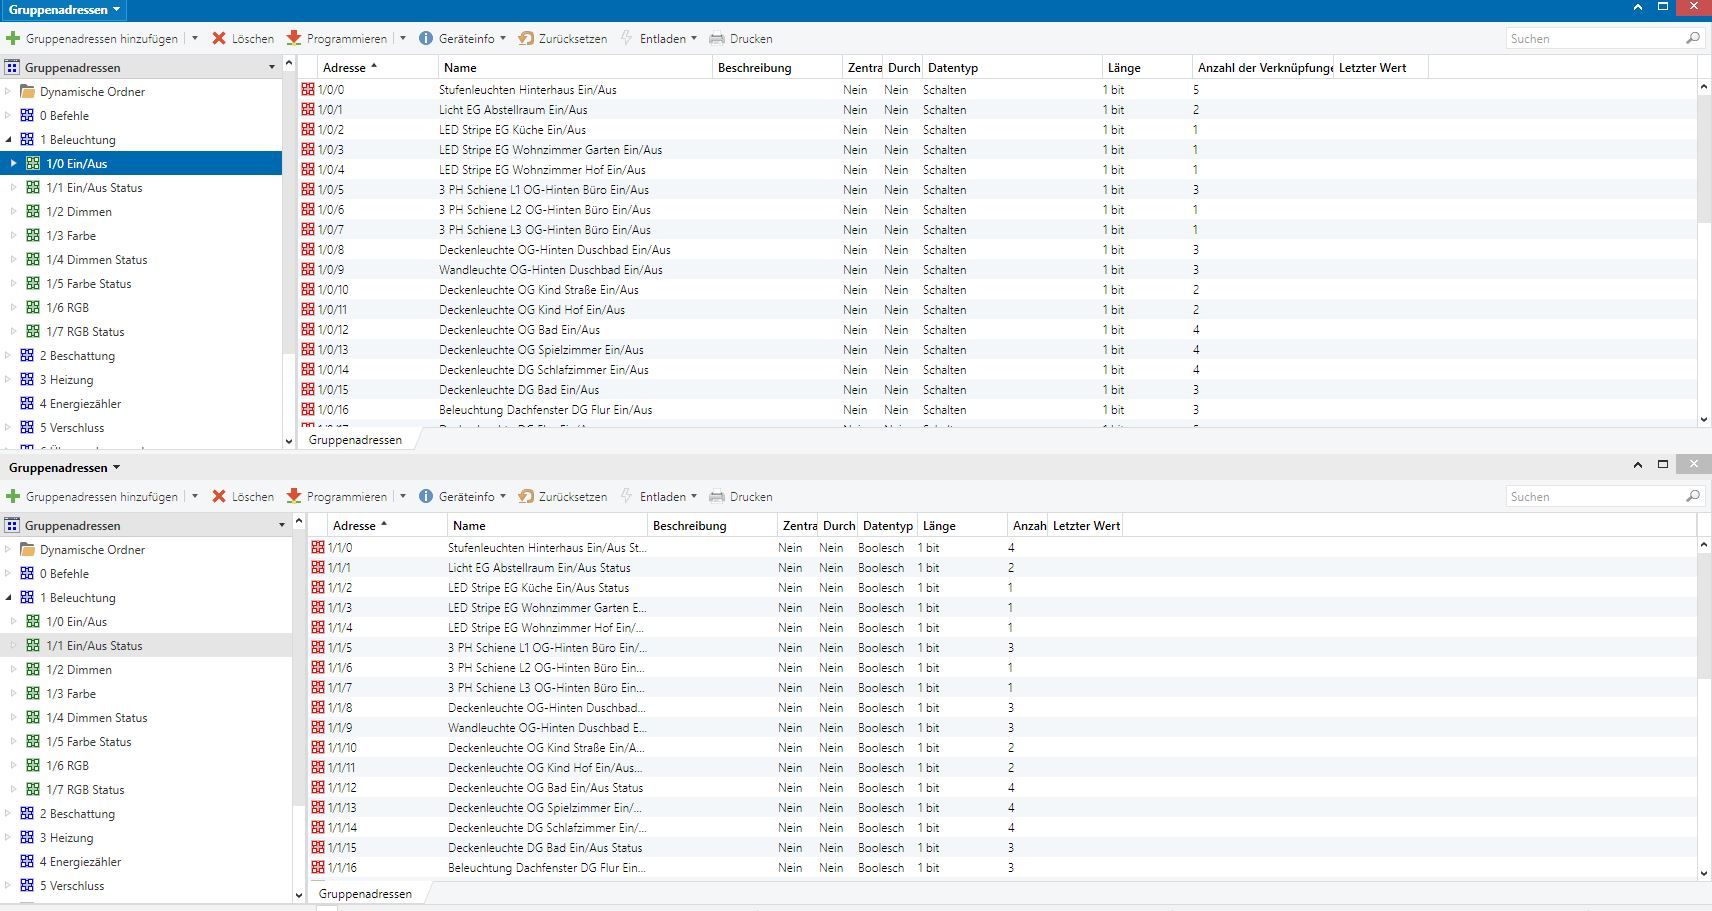Select 1/7 RGB Status in bottom tree
1712x911 pixels.
click(86, 790)
